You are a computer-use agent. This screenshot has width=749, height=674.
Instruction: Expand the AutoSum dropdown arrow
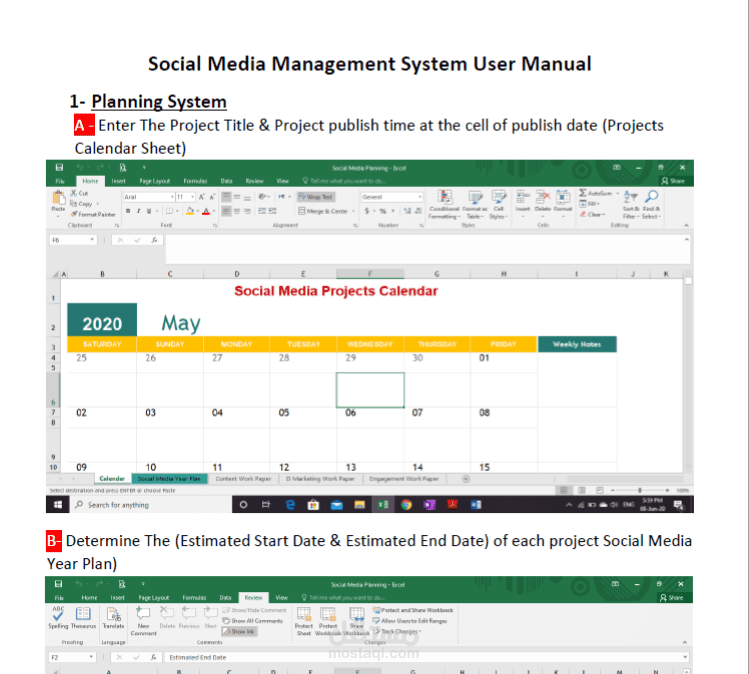[x=617, y=193]
